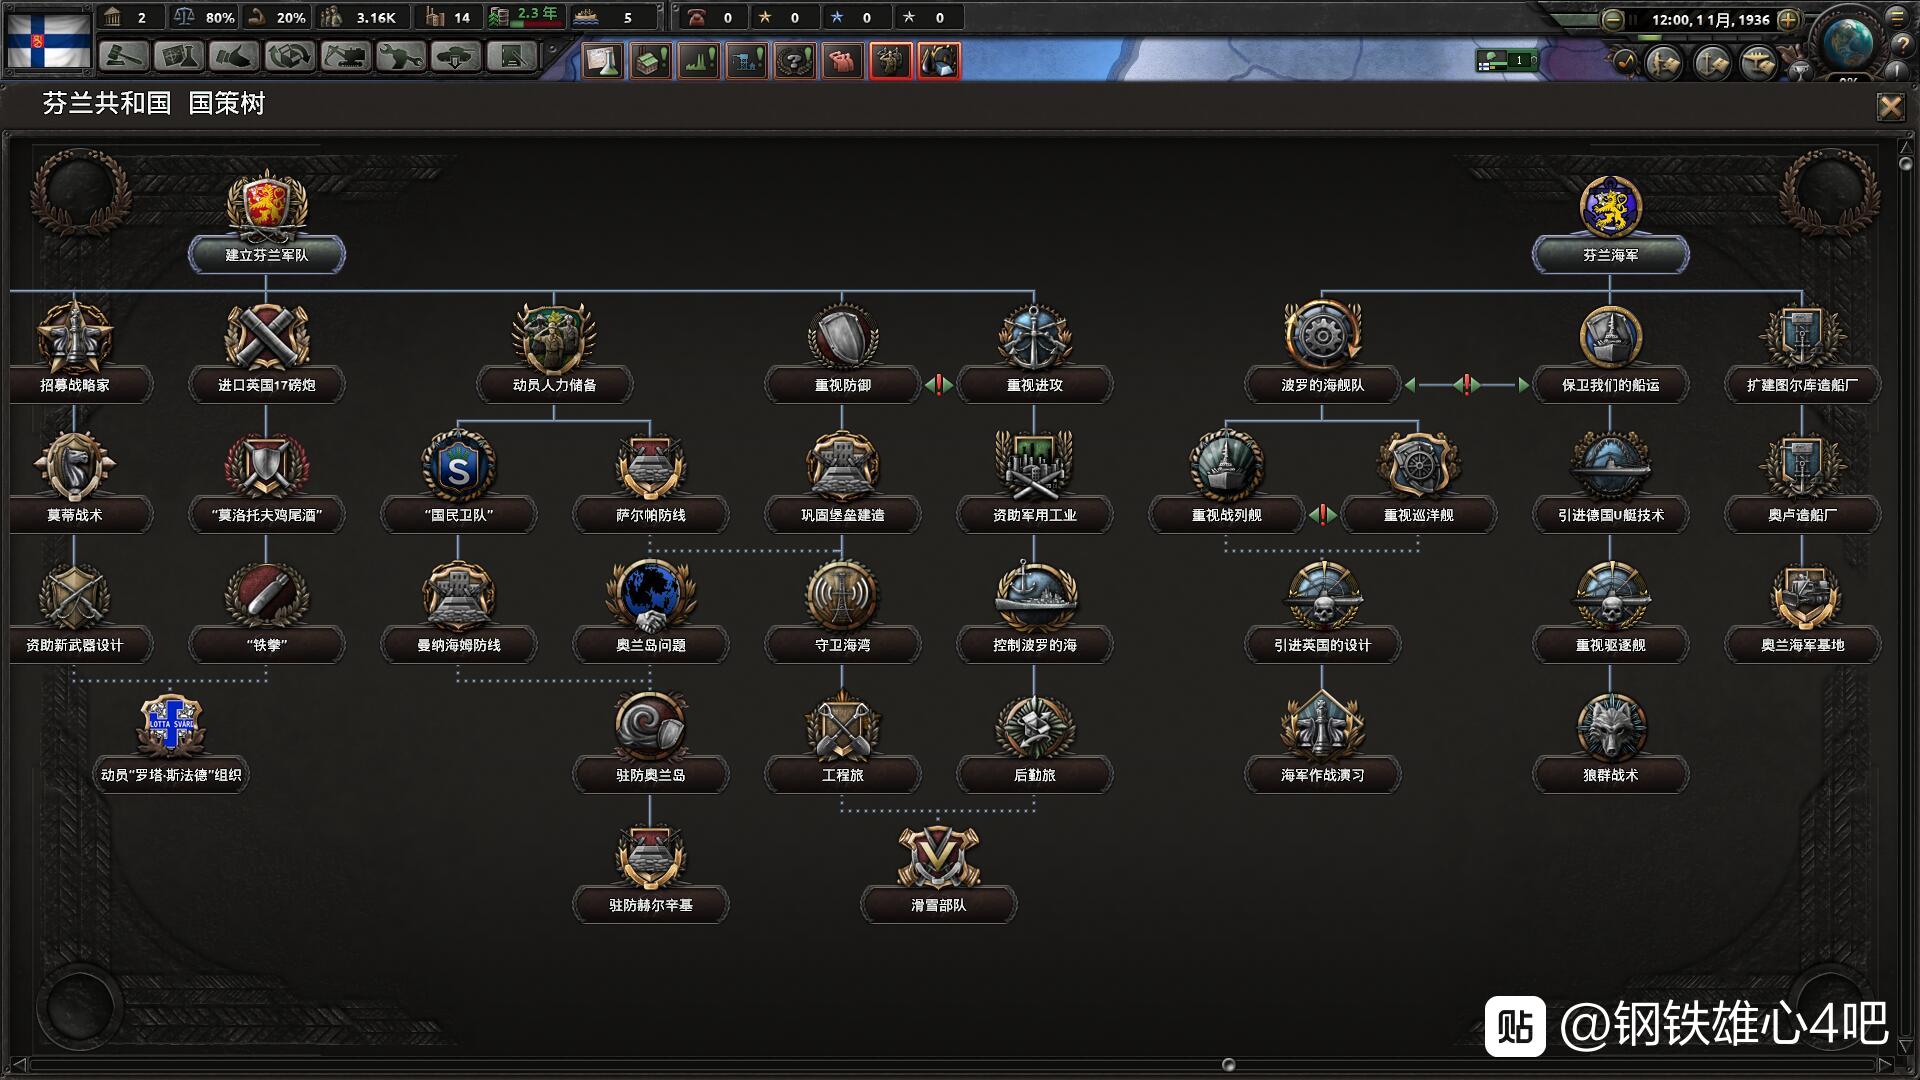Select the 后勤旅 focus

tap(1034, 742)
